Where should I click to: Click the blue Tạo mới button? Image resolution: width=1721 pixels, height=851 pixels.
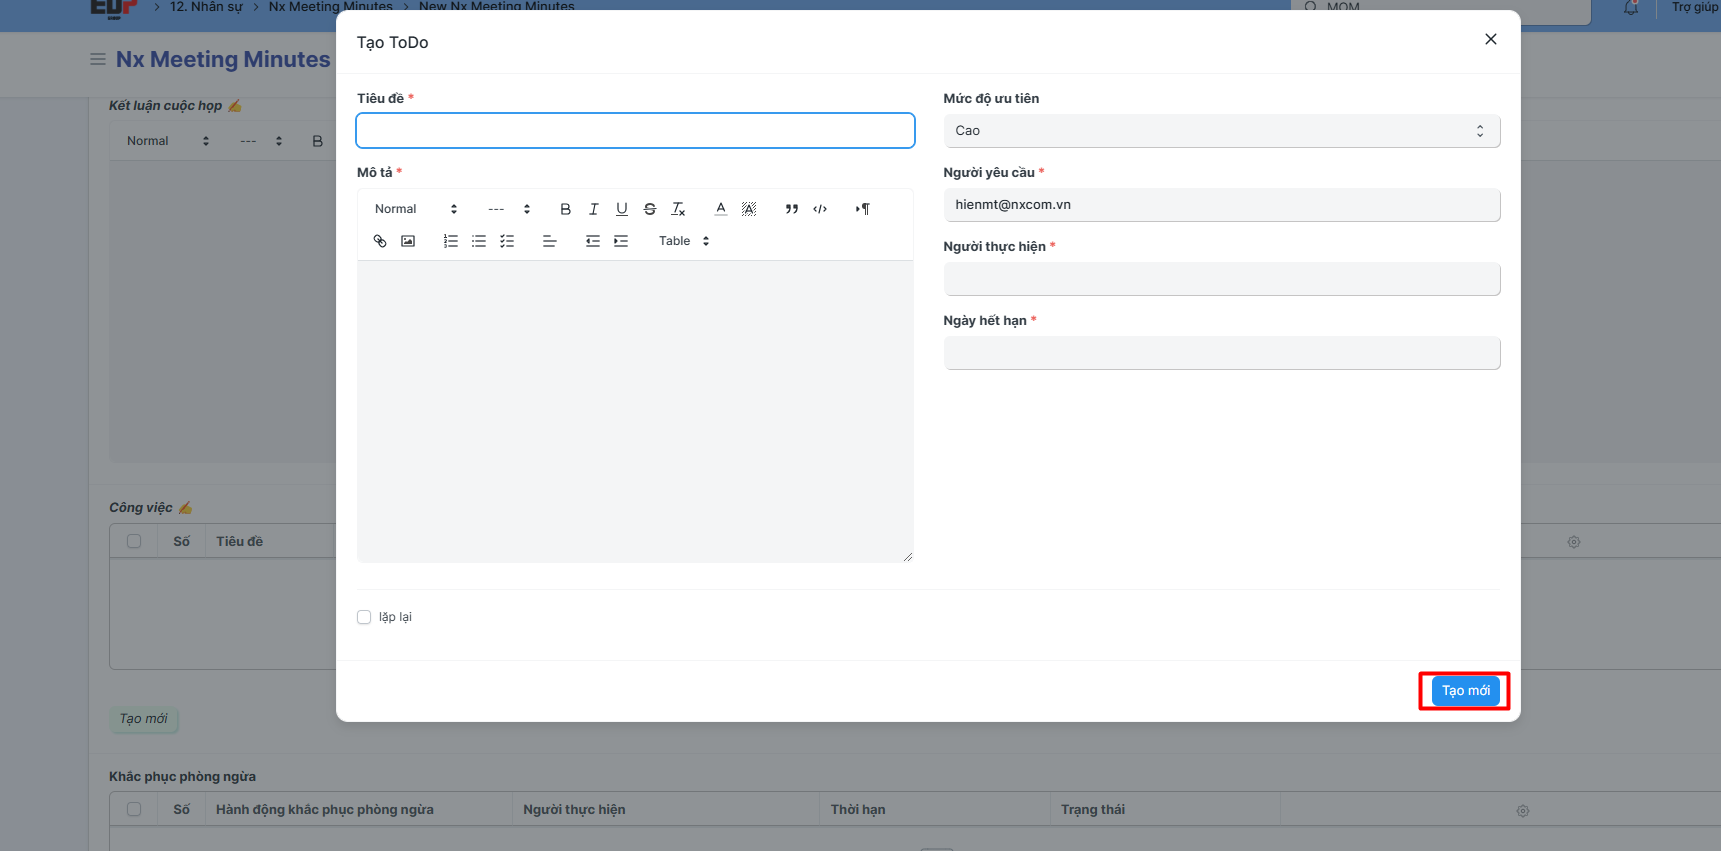[x=1465, y=691]
